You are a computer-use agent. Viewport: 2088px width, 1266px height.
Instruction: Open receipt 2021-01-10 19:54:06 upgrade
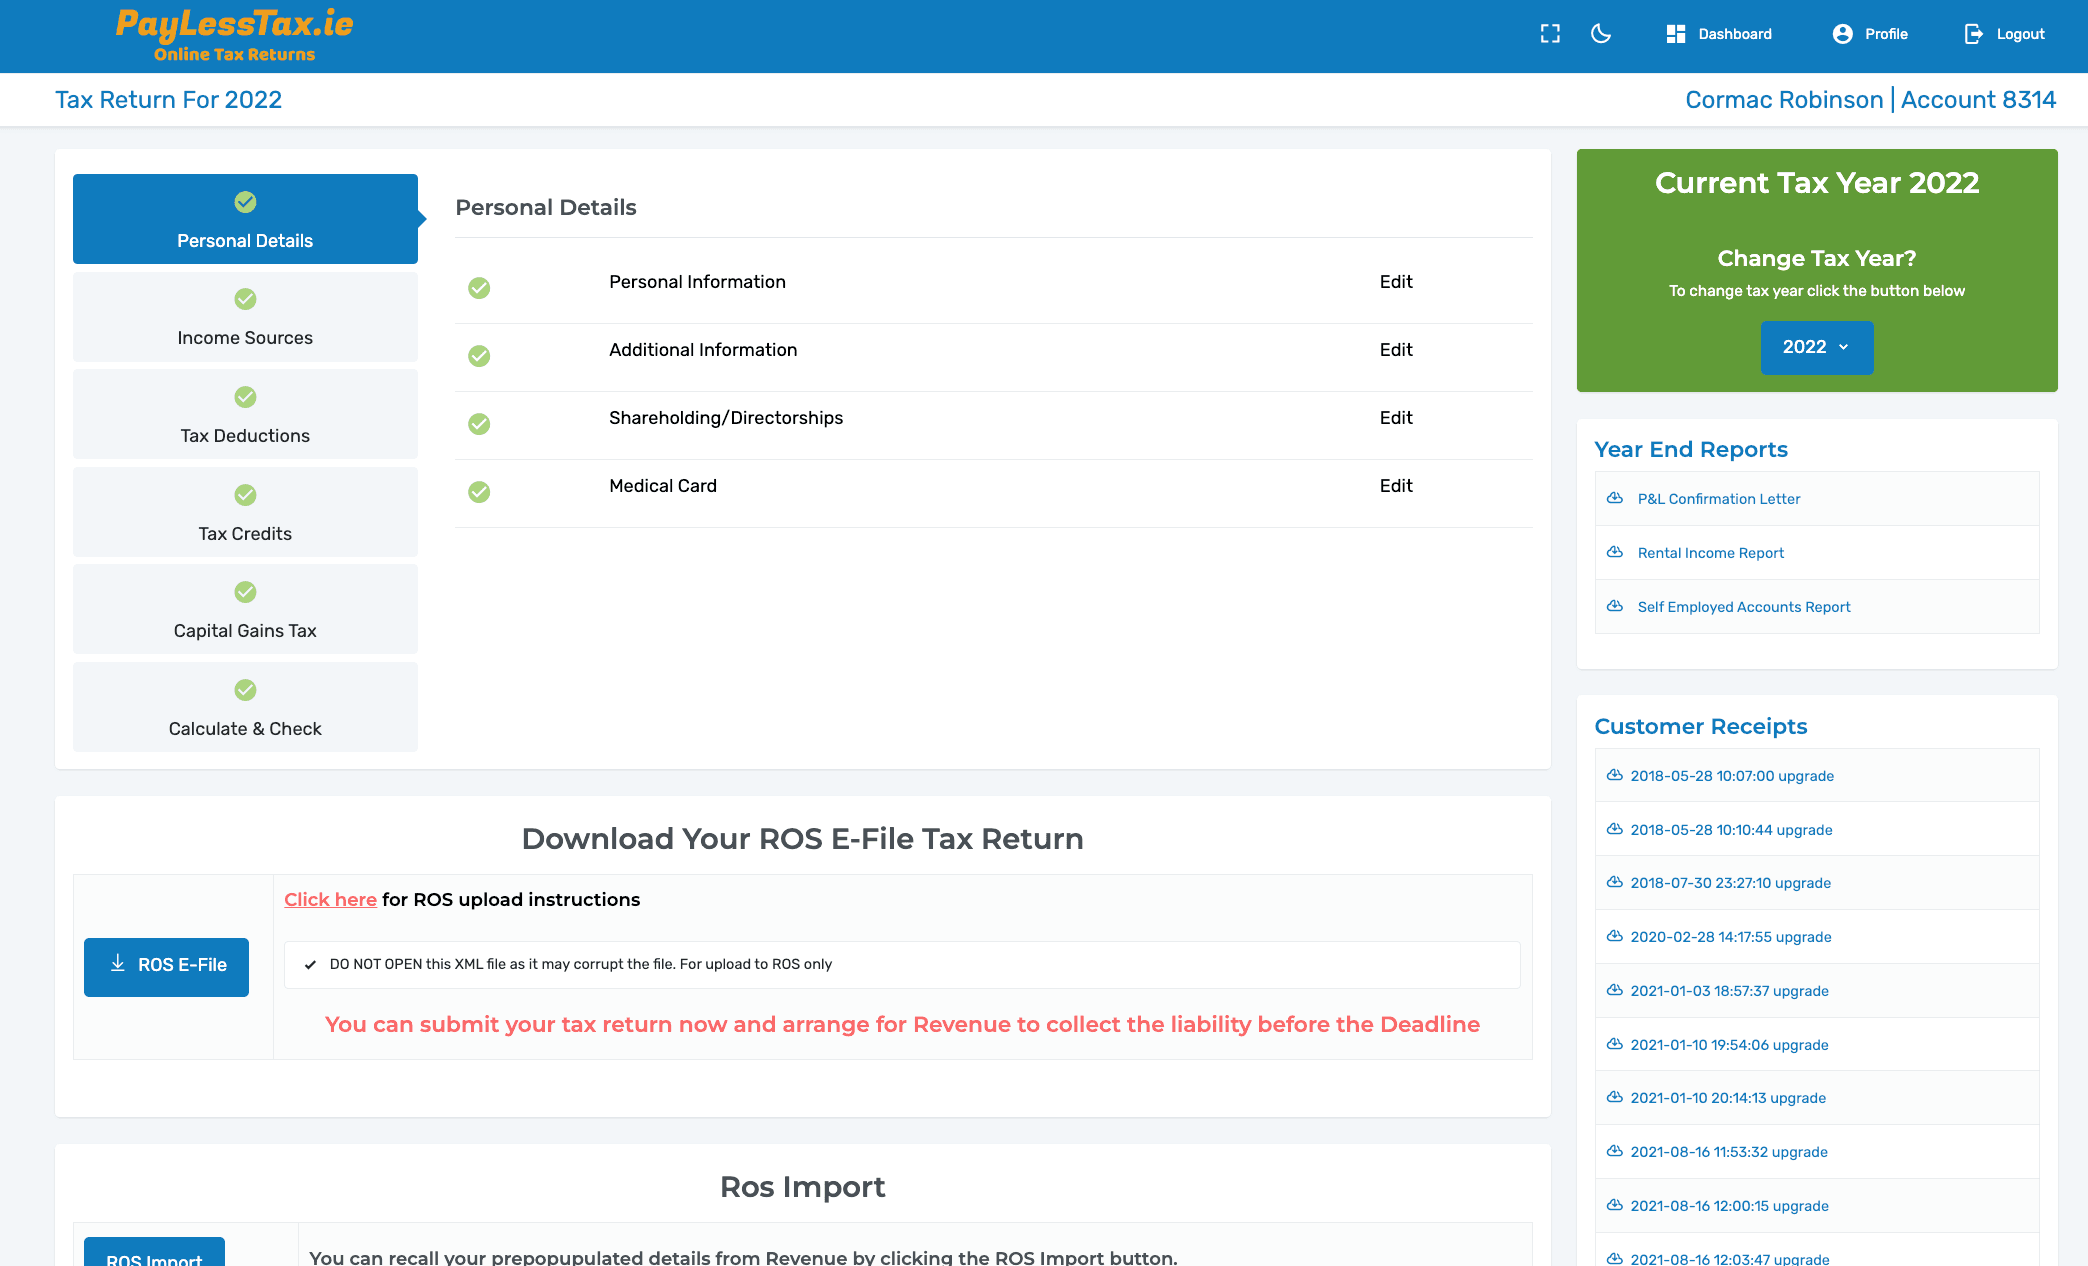point(1729,1045)
